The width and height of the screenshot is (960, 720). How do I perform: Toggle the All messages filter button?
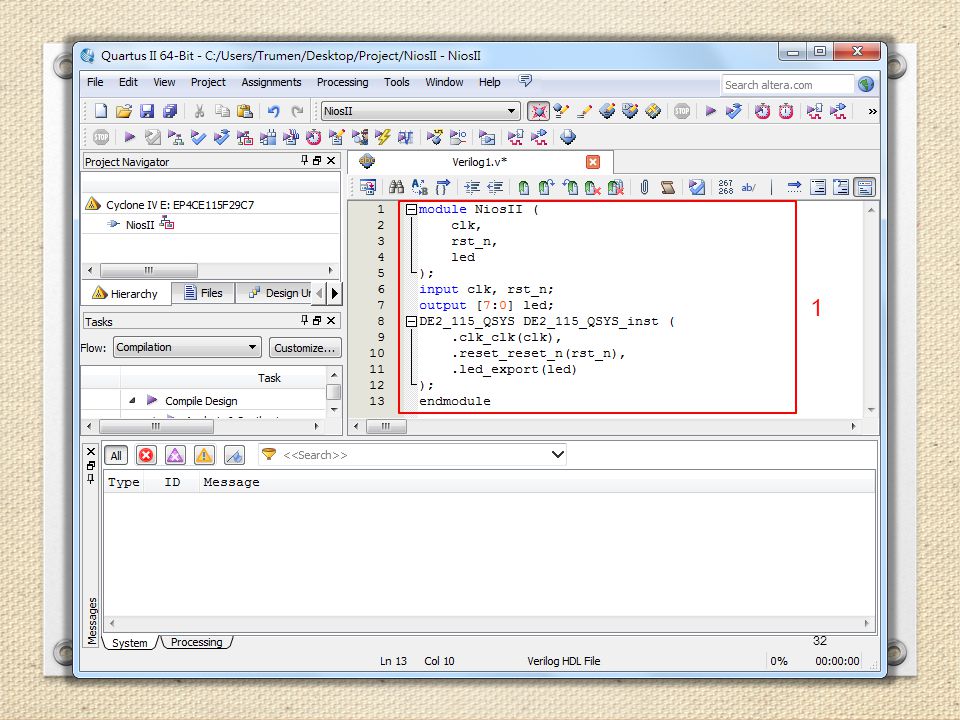point(116,455)
